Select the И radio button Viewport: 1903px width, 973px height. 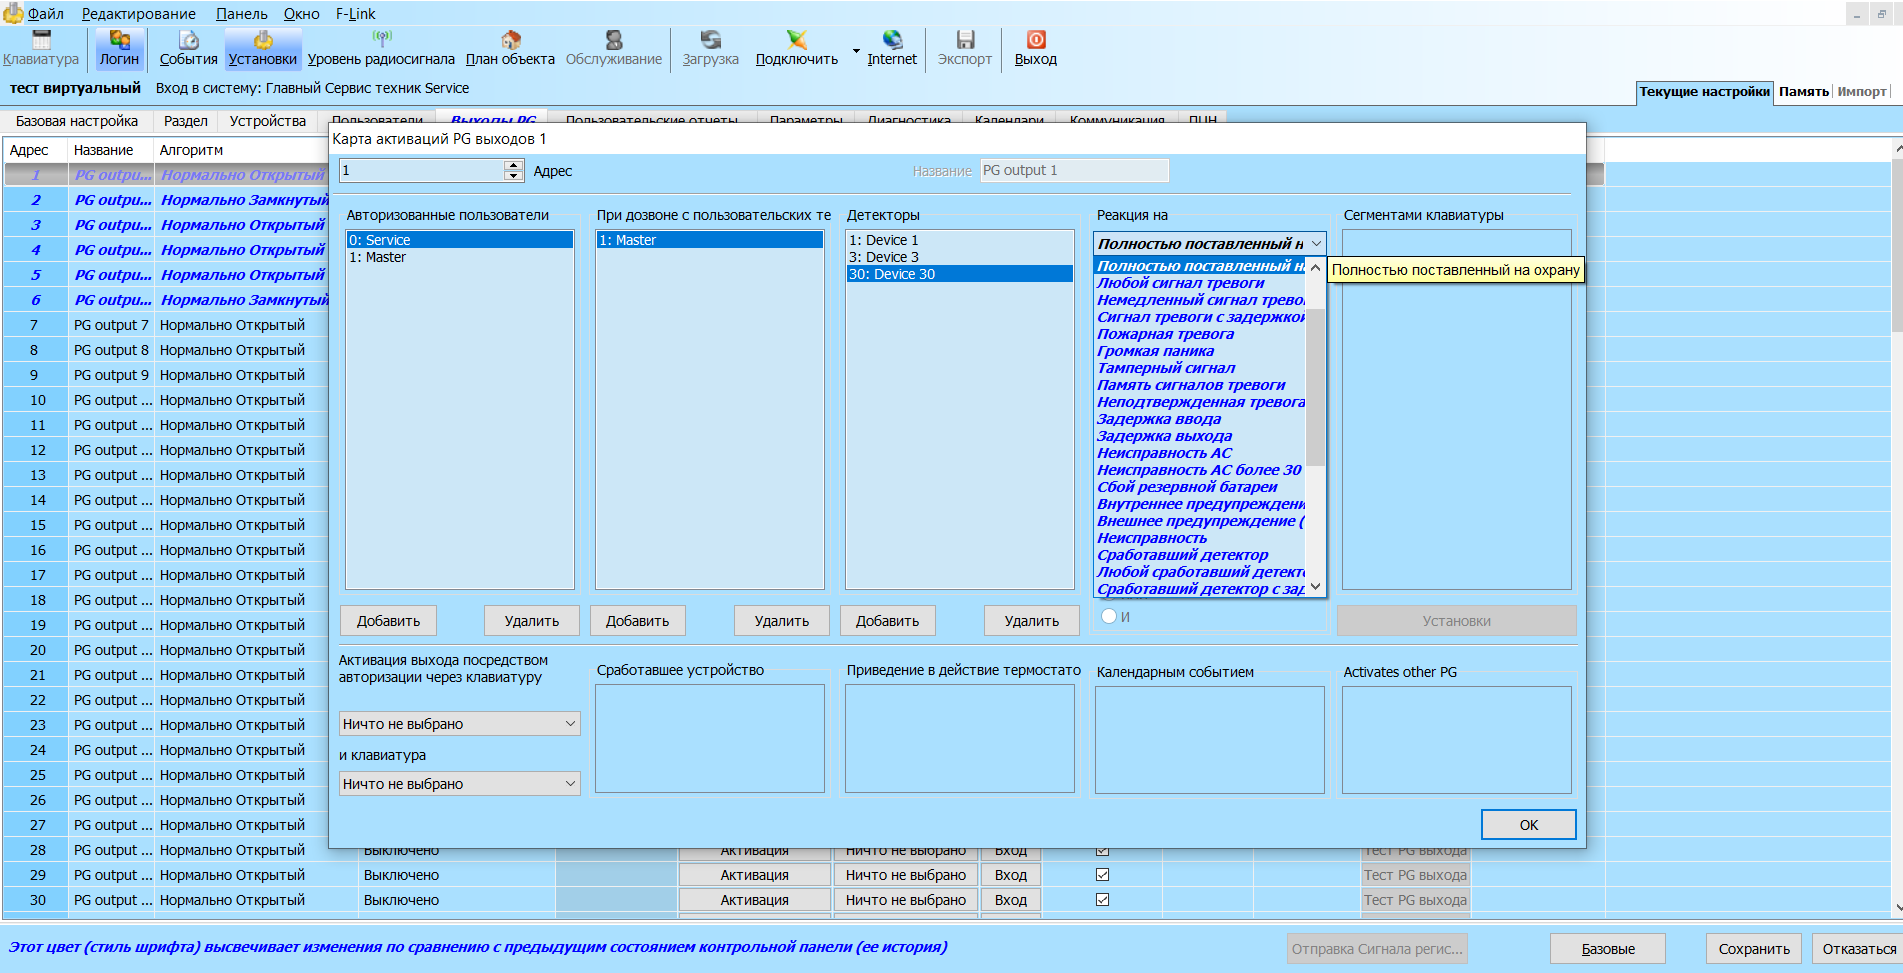1108,616
